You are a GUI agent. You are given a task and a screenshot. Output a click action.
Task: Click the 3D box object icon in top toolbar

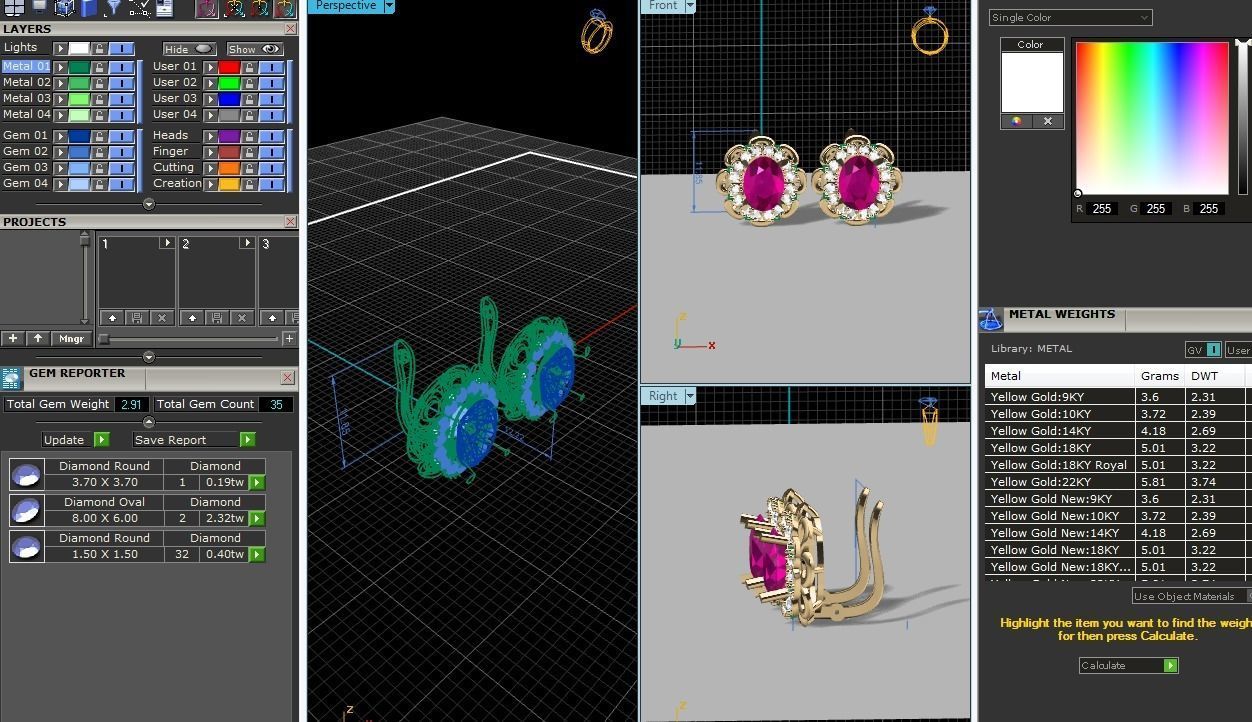[x=64, y=8]
